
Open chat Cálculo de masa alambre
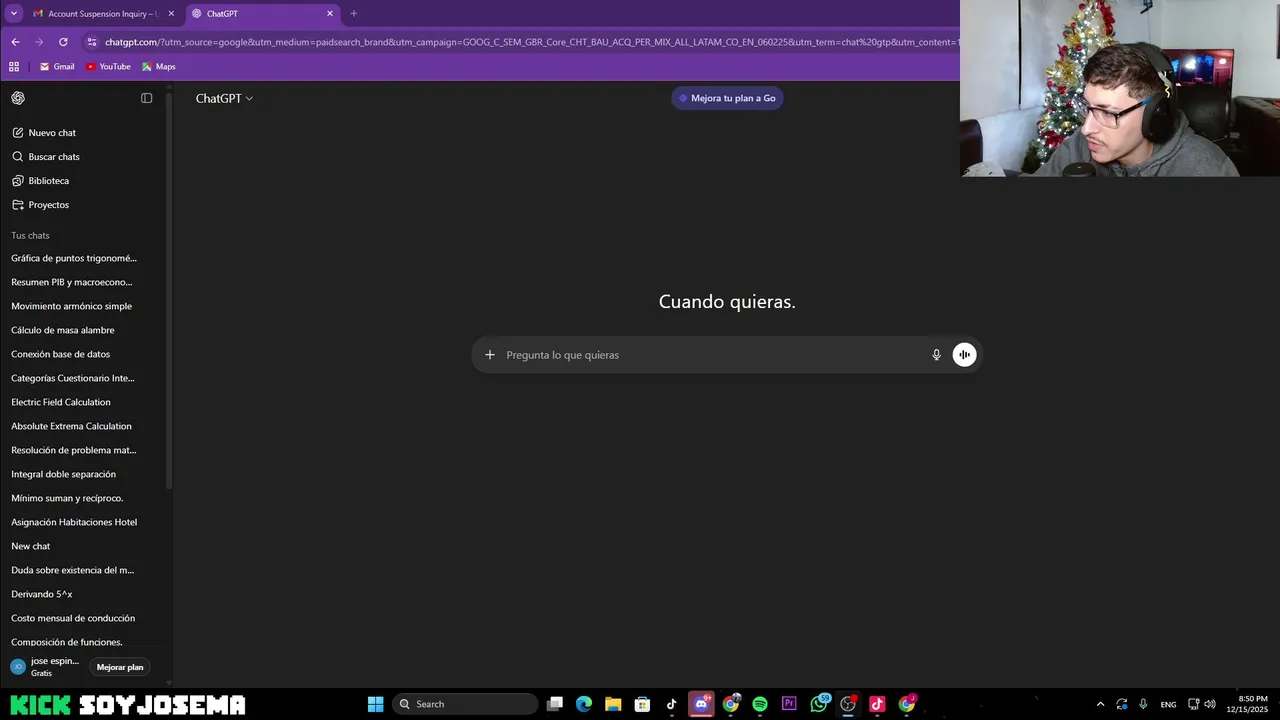pos(63,330)
